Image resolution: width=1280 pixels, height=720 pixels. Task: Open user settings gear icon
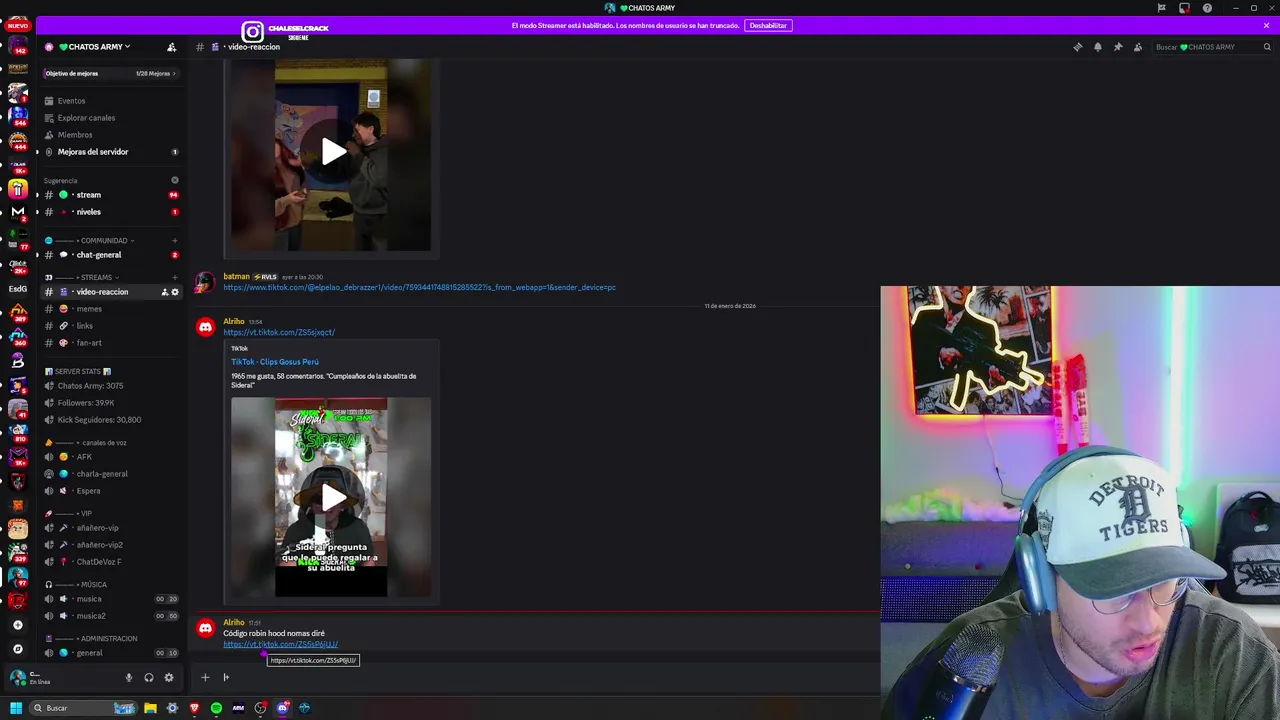pyautogui.click(x=169, y=677)
